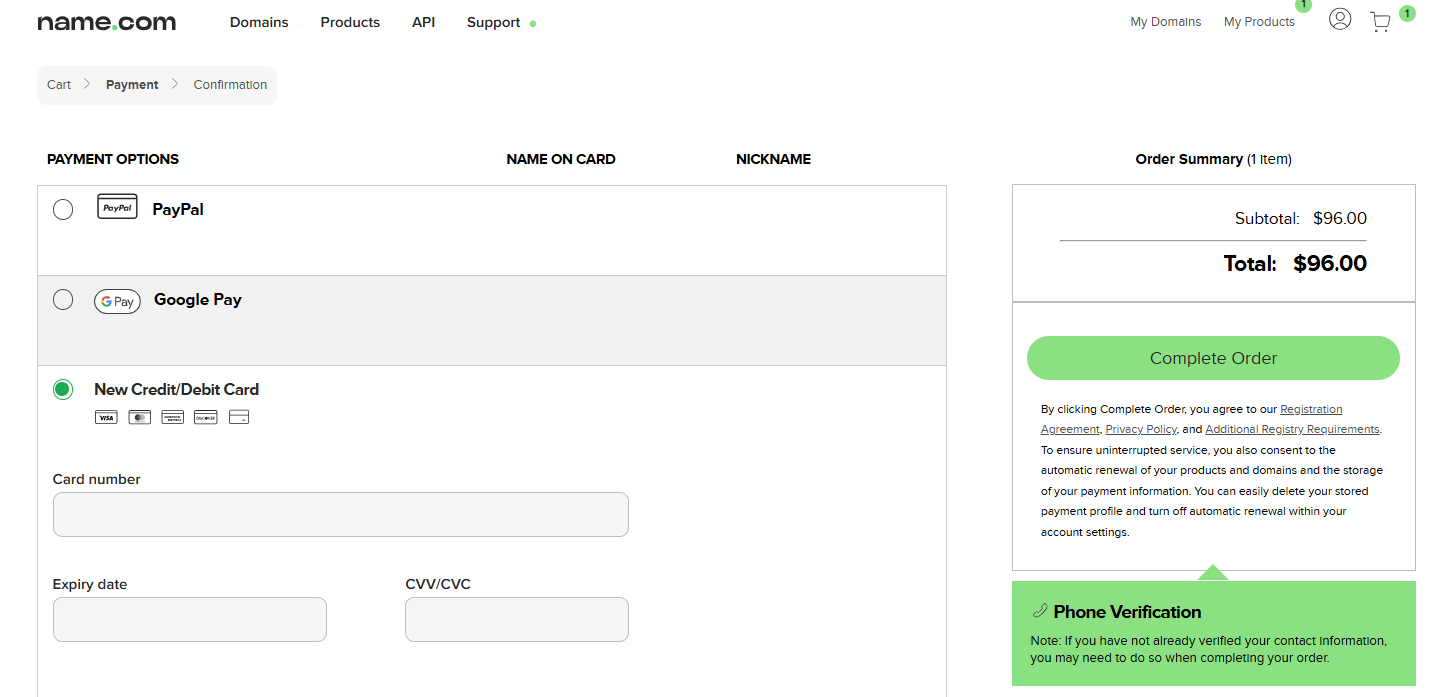This screenshot has height=697, width=1450.
Task: Open Additional Registry Requirements link
Action: [x=1292, y=429]
